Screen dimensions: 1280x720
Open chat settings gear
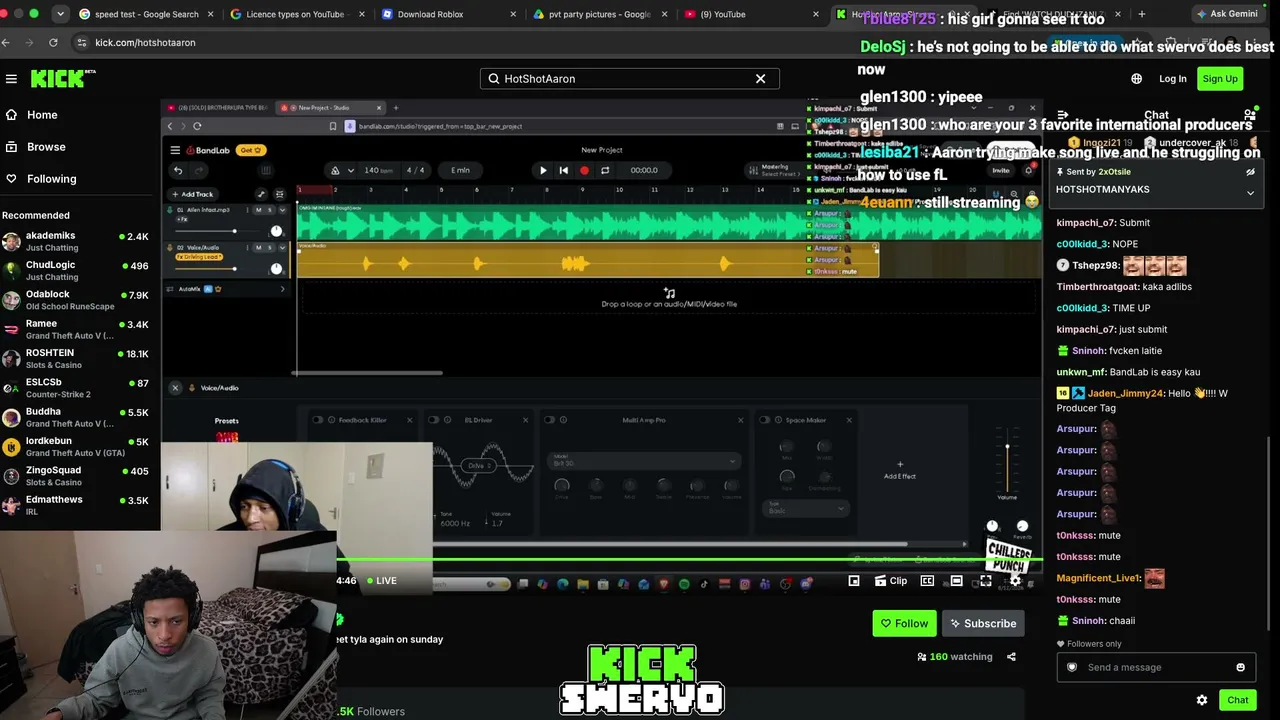click(1202, 700)
